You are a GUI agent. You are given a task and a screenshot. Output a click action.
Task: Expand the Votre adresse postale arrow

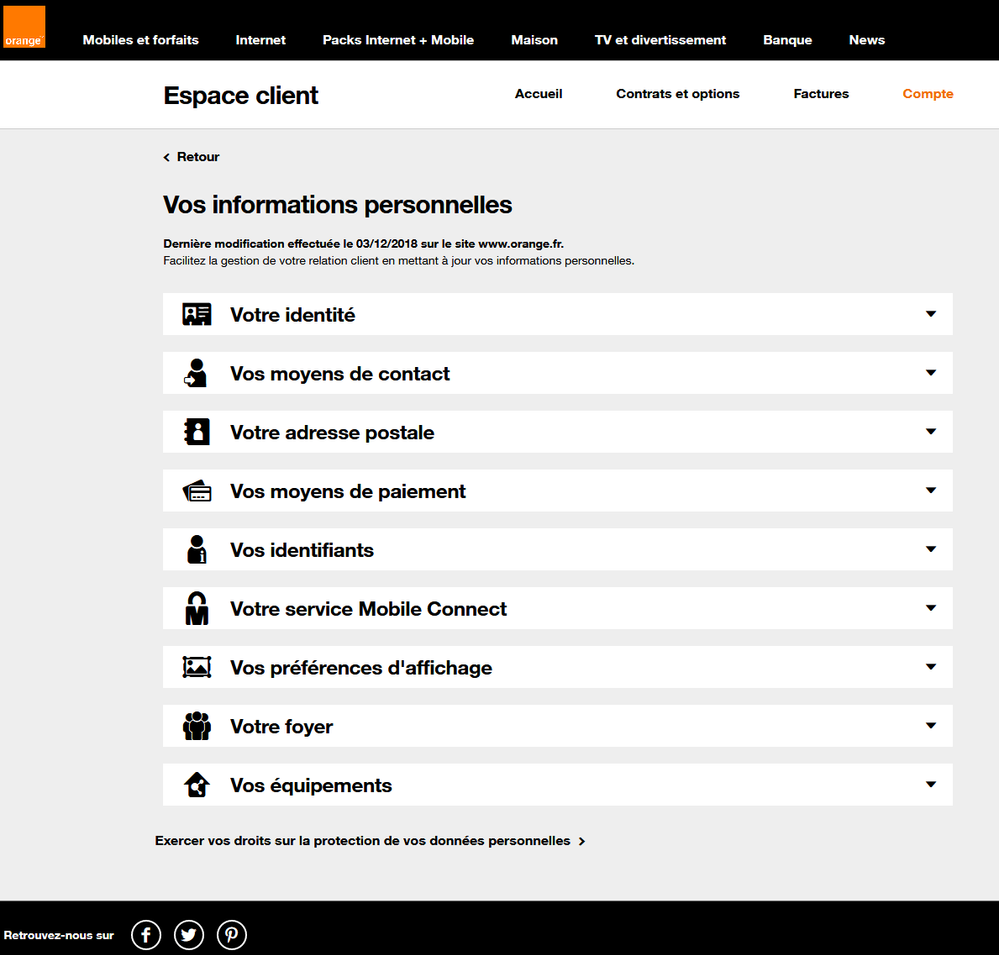pyautogui.click(x=931, y=431)
